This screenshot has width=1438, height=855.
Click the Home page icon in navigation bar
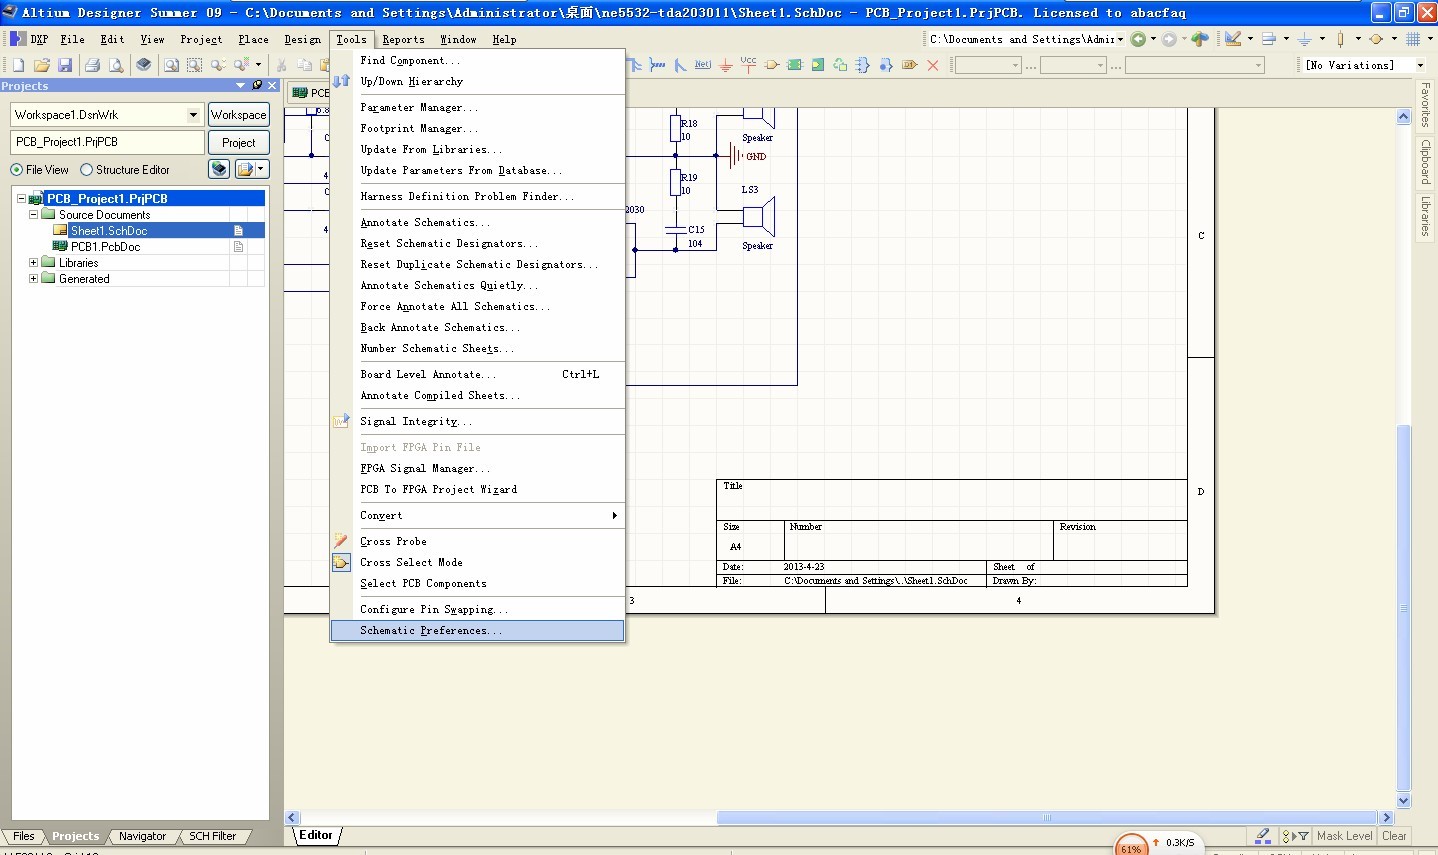tap(1200, 39)
